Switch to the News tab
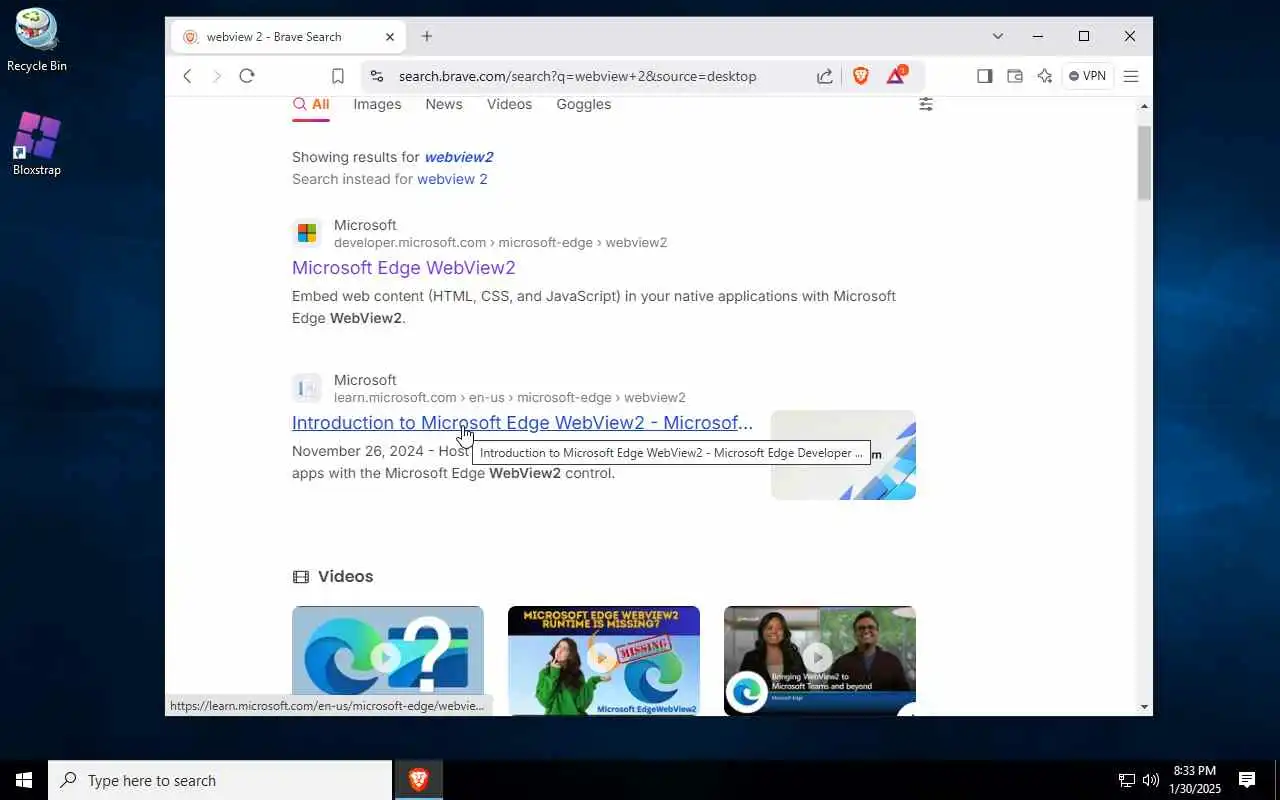The image size is (1280, 800). pyautogui.click(x=444, y=104)
